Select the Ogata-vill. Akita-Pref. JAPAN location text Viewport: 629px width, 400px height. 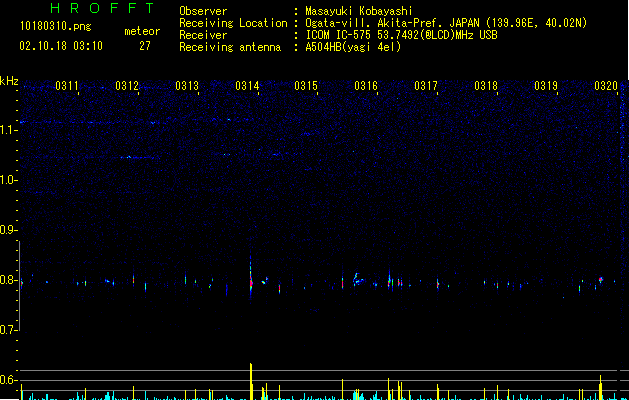(446, 23)
